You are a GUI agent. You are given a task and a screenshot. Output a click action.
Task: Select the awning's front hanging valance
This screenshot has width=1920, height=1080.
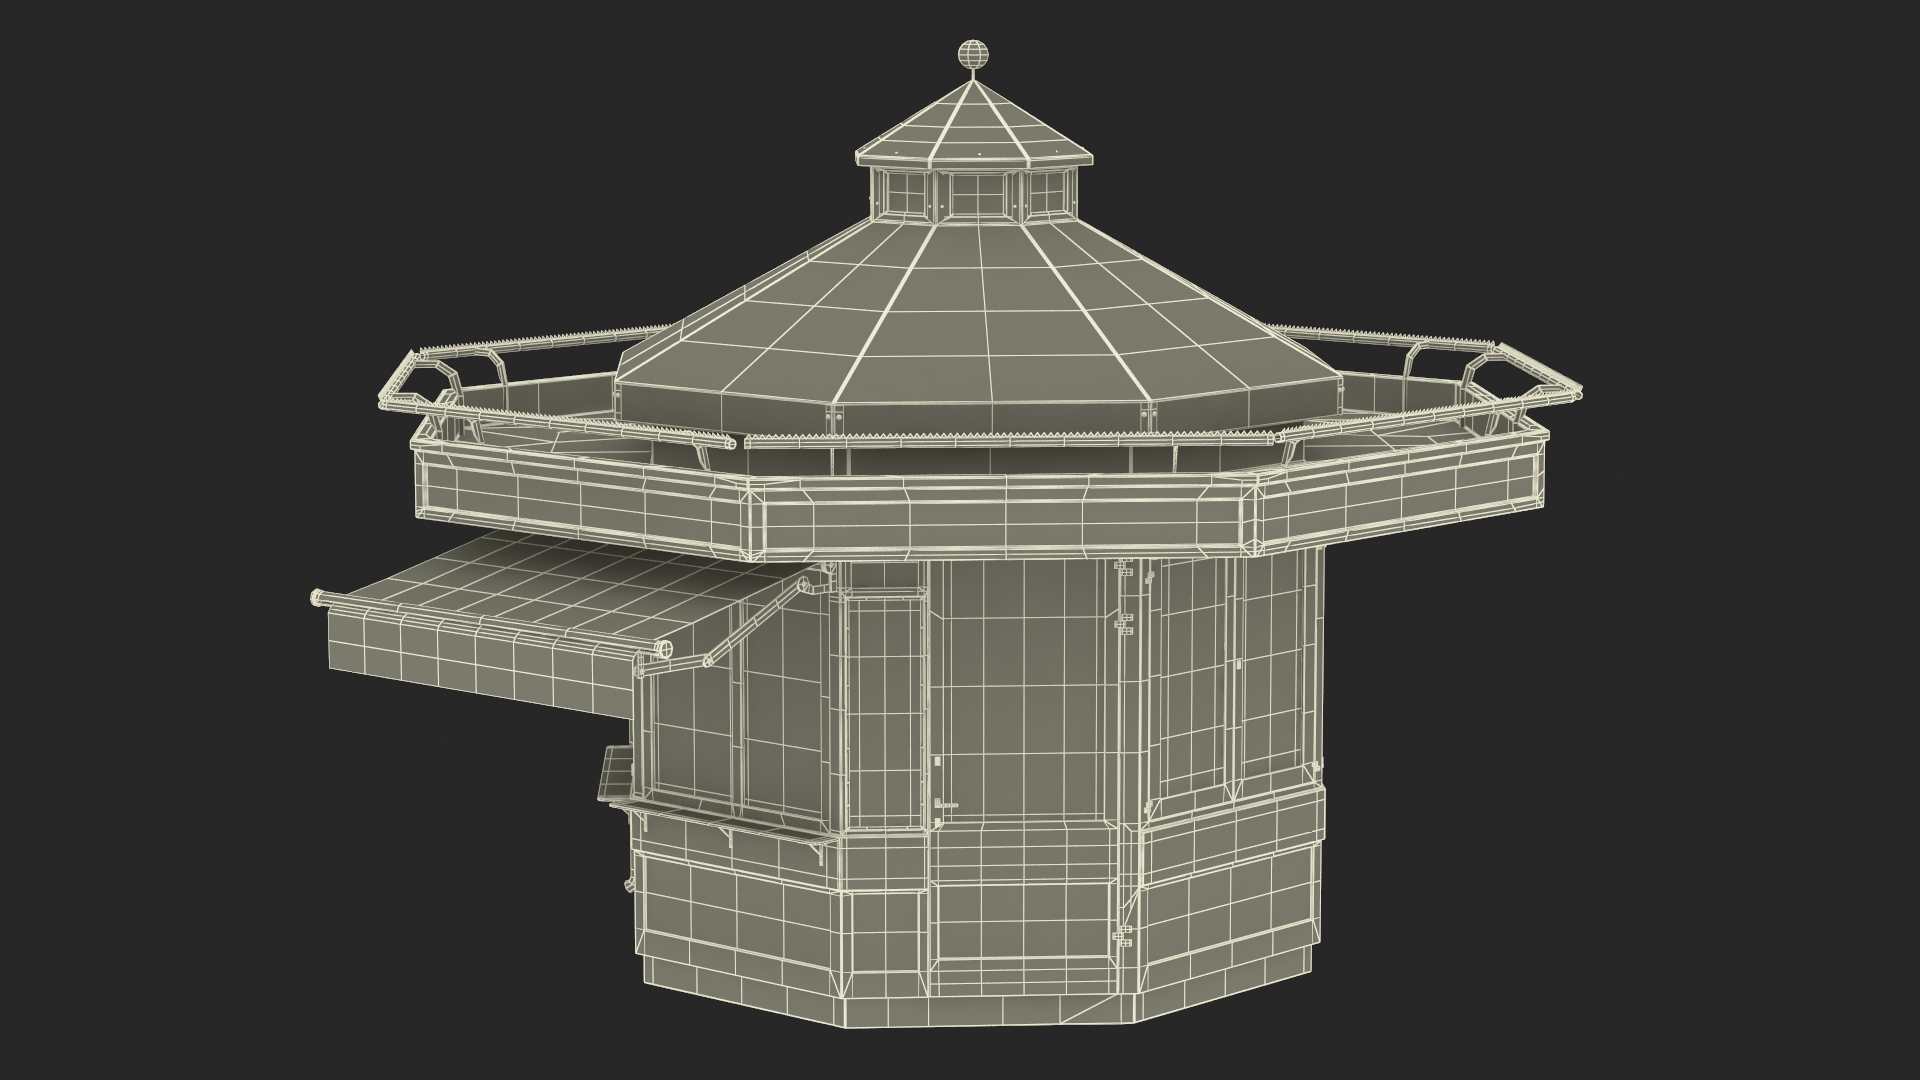470,665
